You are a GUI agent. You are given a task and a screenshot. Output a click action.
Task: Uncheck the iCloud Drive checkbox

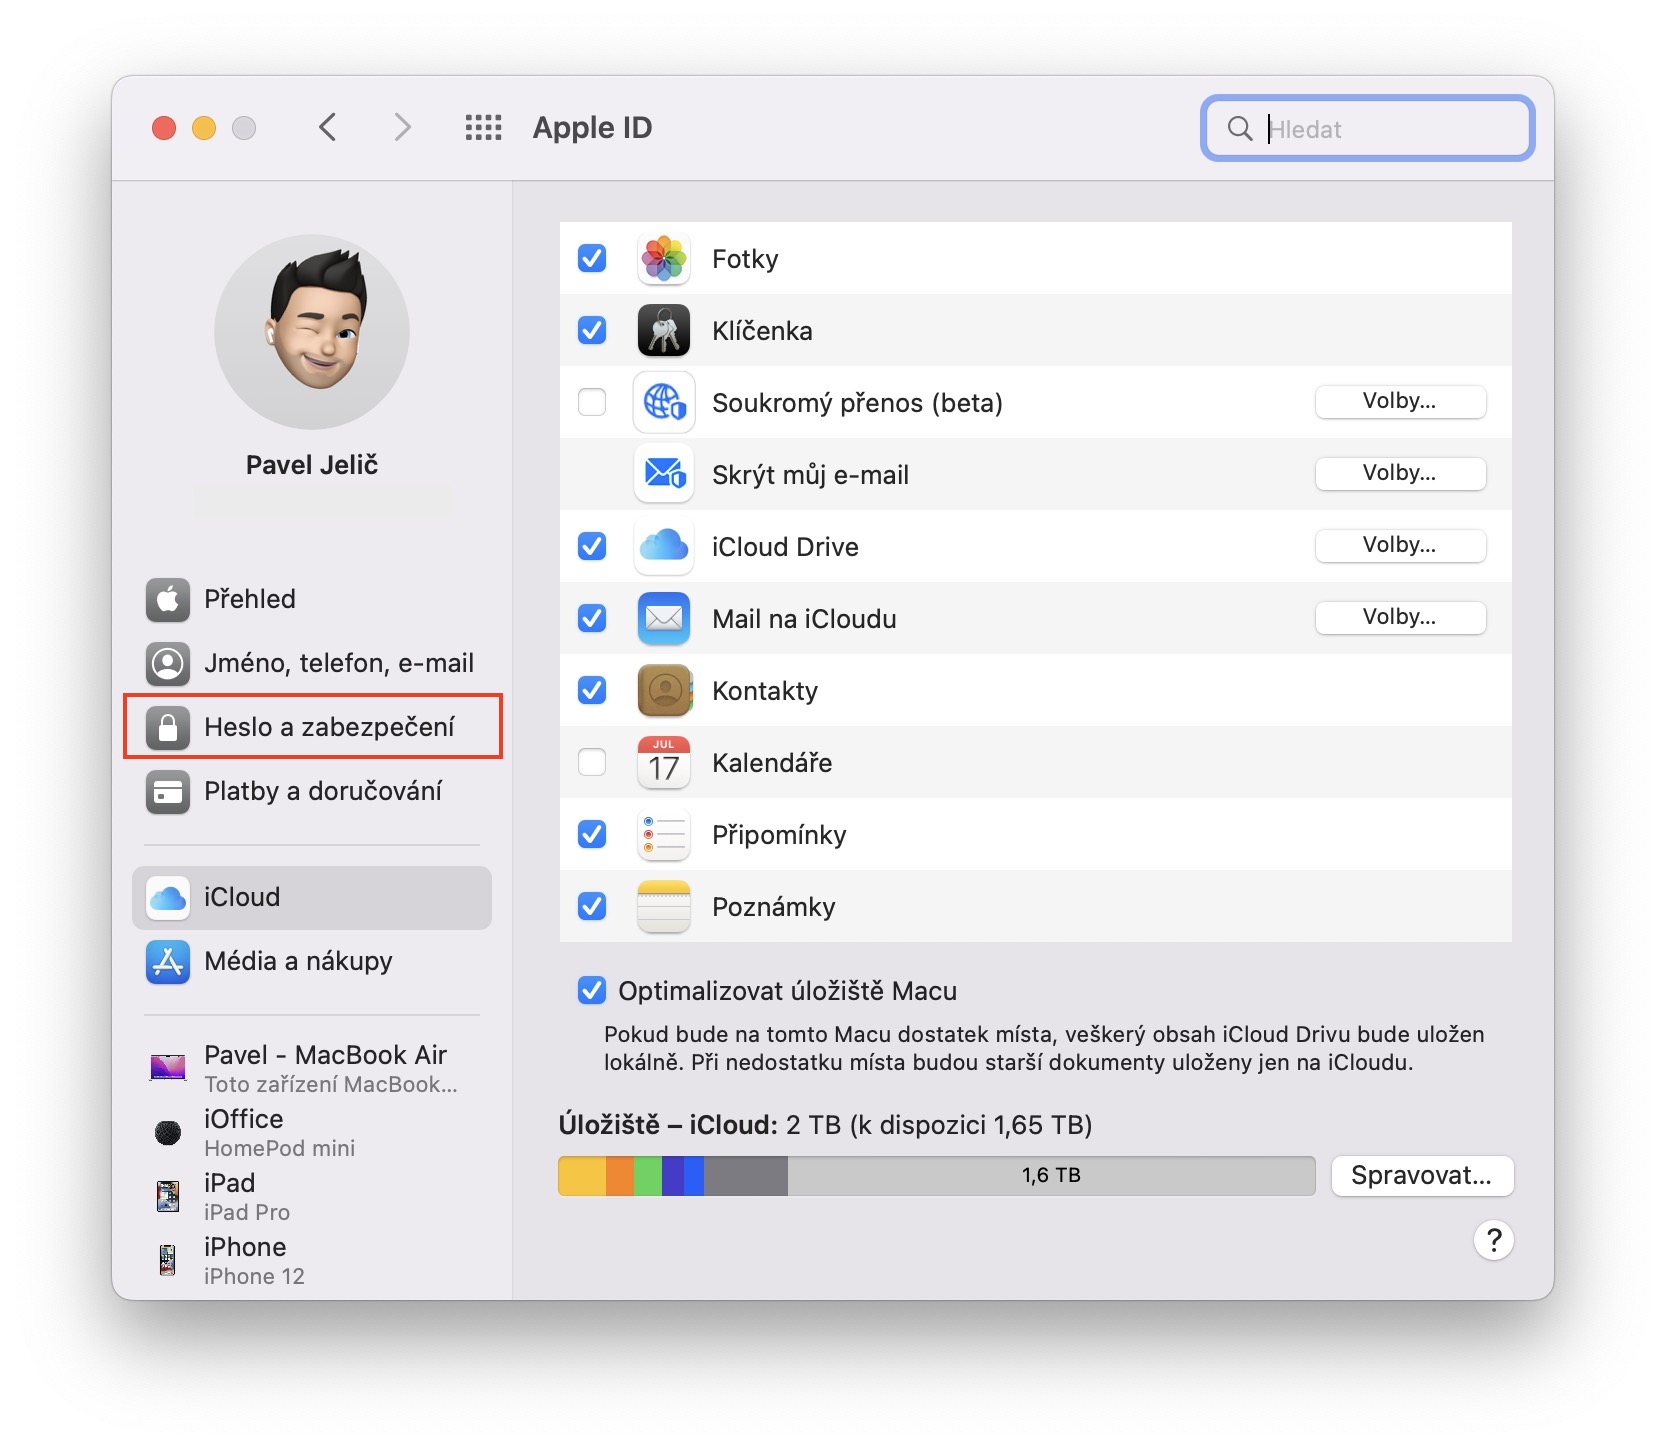click(x=592, y=547)
